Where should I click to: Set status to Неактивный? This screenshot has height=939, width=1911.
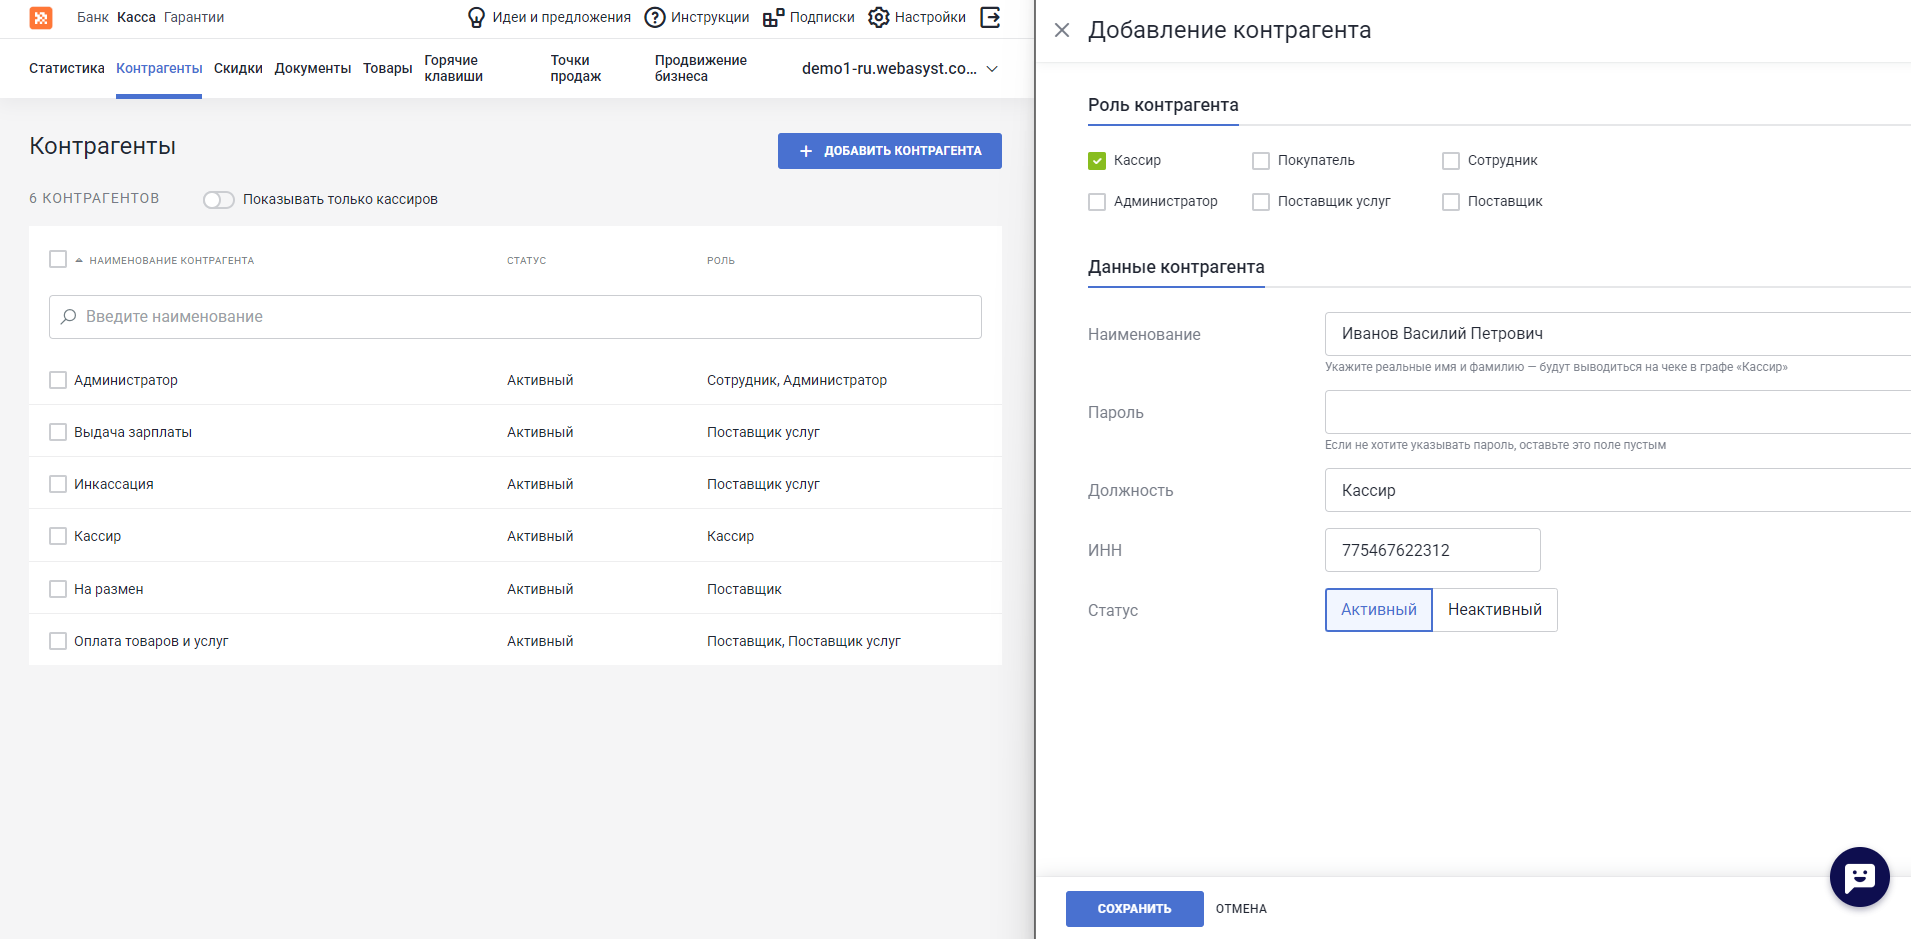(1494, 610)
